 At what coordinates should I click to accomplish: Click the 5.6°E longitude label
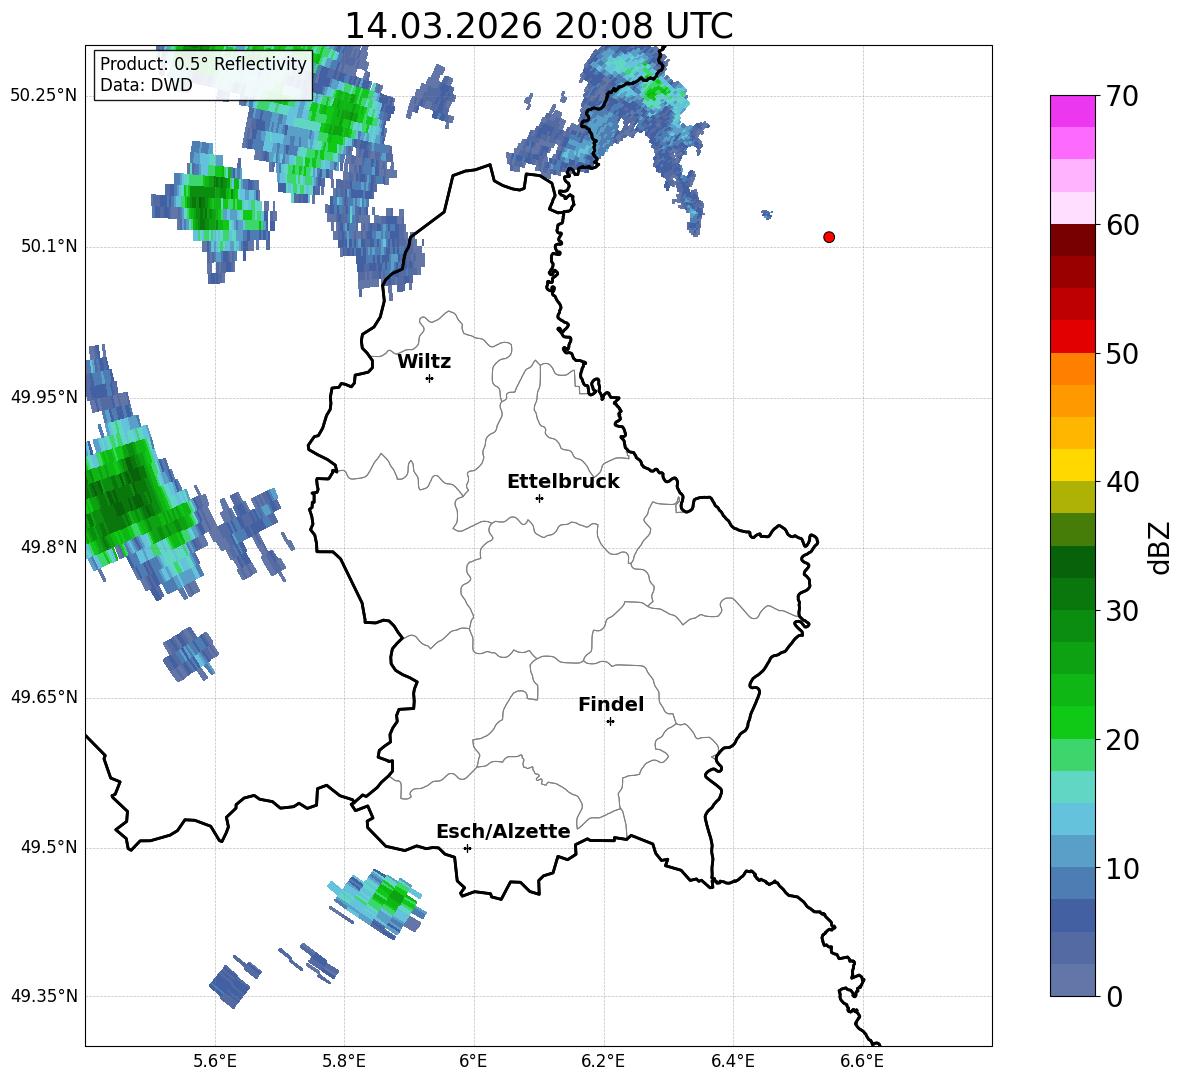click(x=215, y=1061)
